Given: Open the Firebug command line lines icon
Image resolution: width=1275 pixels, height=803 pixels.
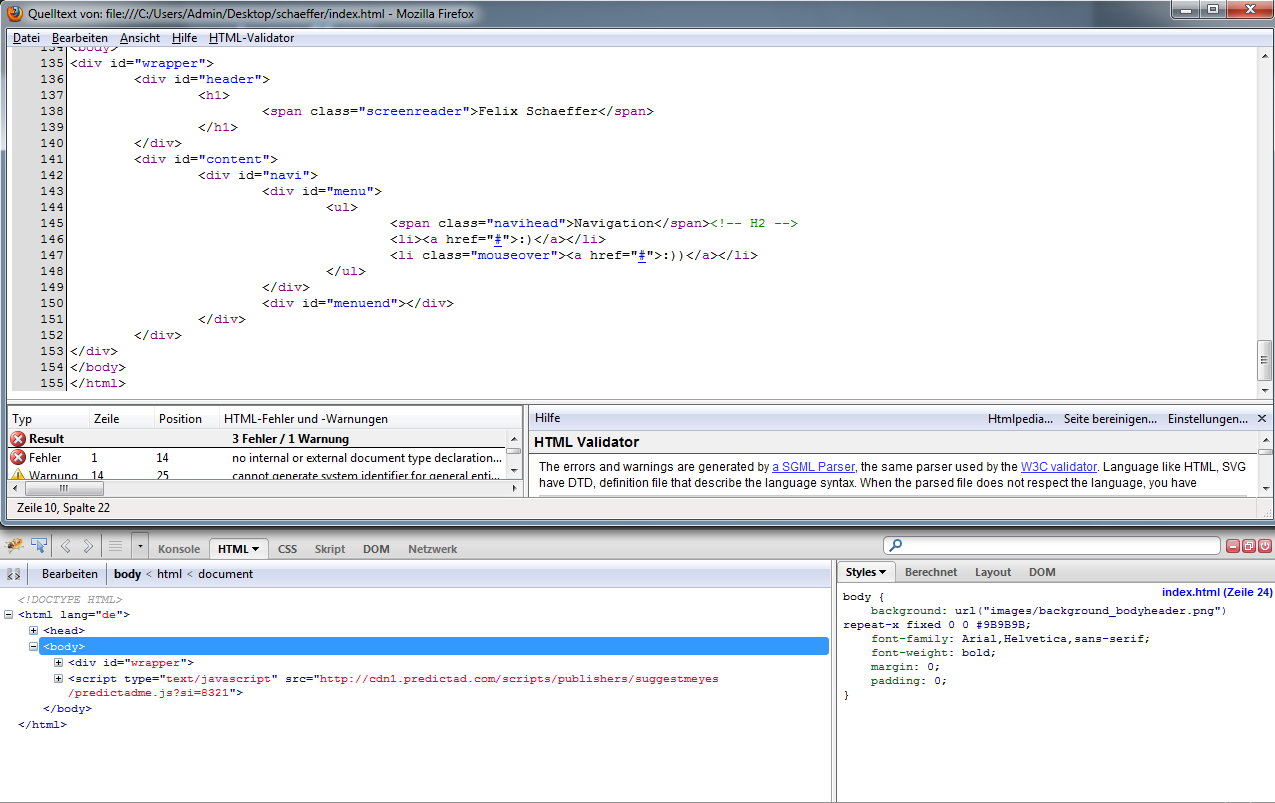Looking at the screenshot, I should 115,546.
